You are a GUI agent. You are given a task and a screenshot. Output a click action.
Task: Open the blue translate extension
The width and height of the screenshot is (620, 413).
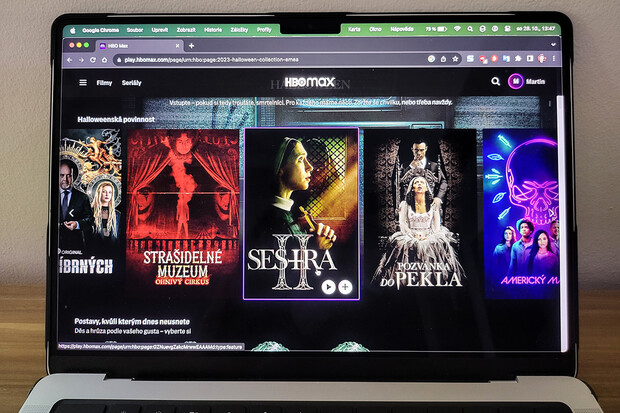(506, 59)
